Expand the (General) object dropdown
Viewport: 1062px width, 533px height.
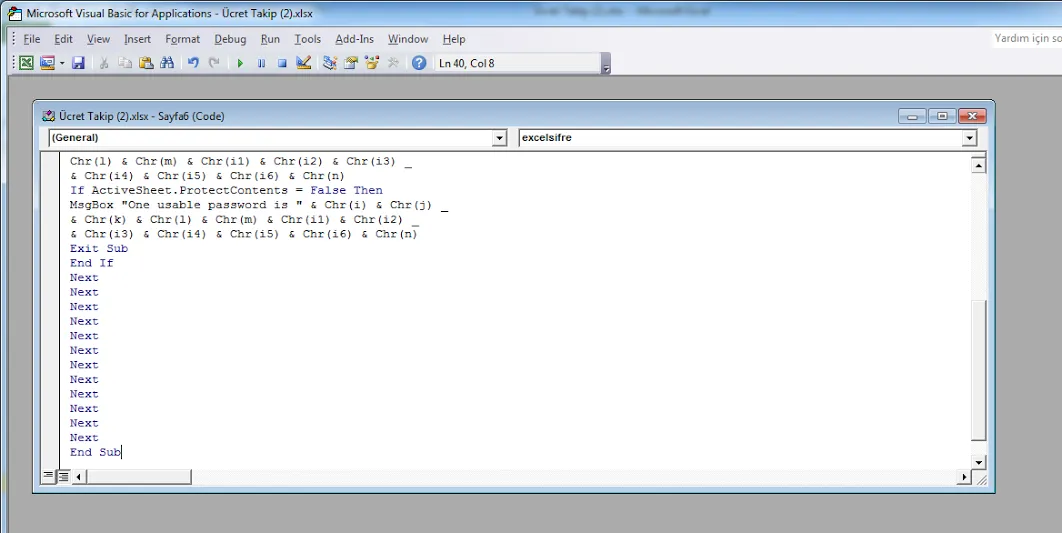point(500,138)
